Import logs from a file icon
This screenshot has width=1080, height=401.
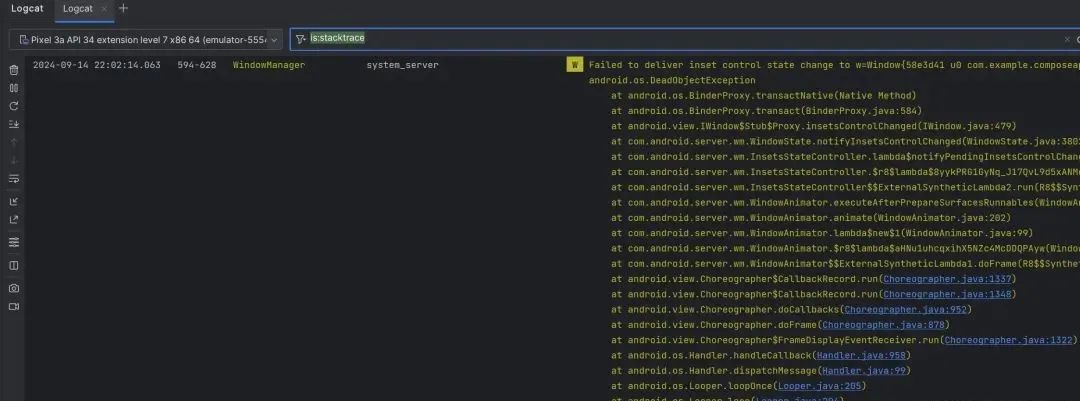point(13,201)
